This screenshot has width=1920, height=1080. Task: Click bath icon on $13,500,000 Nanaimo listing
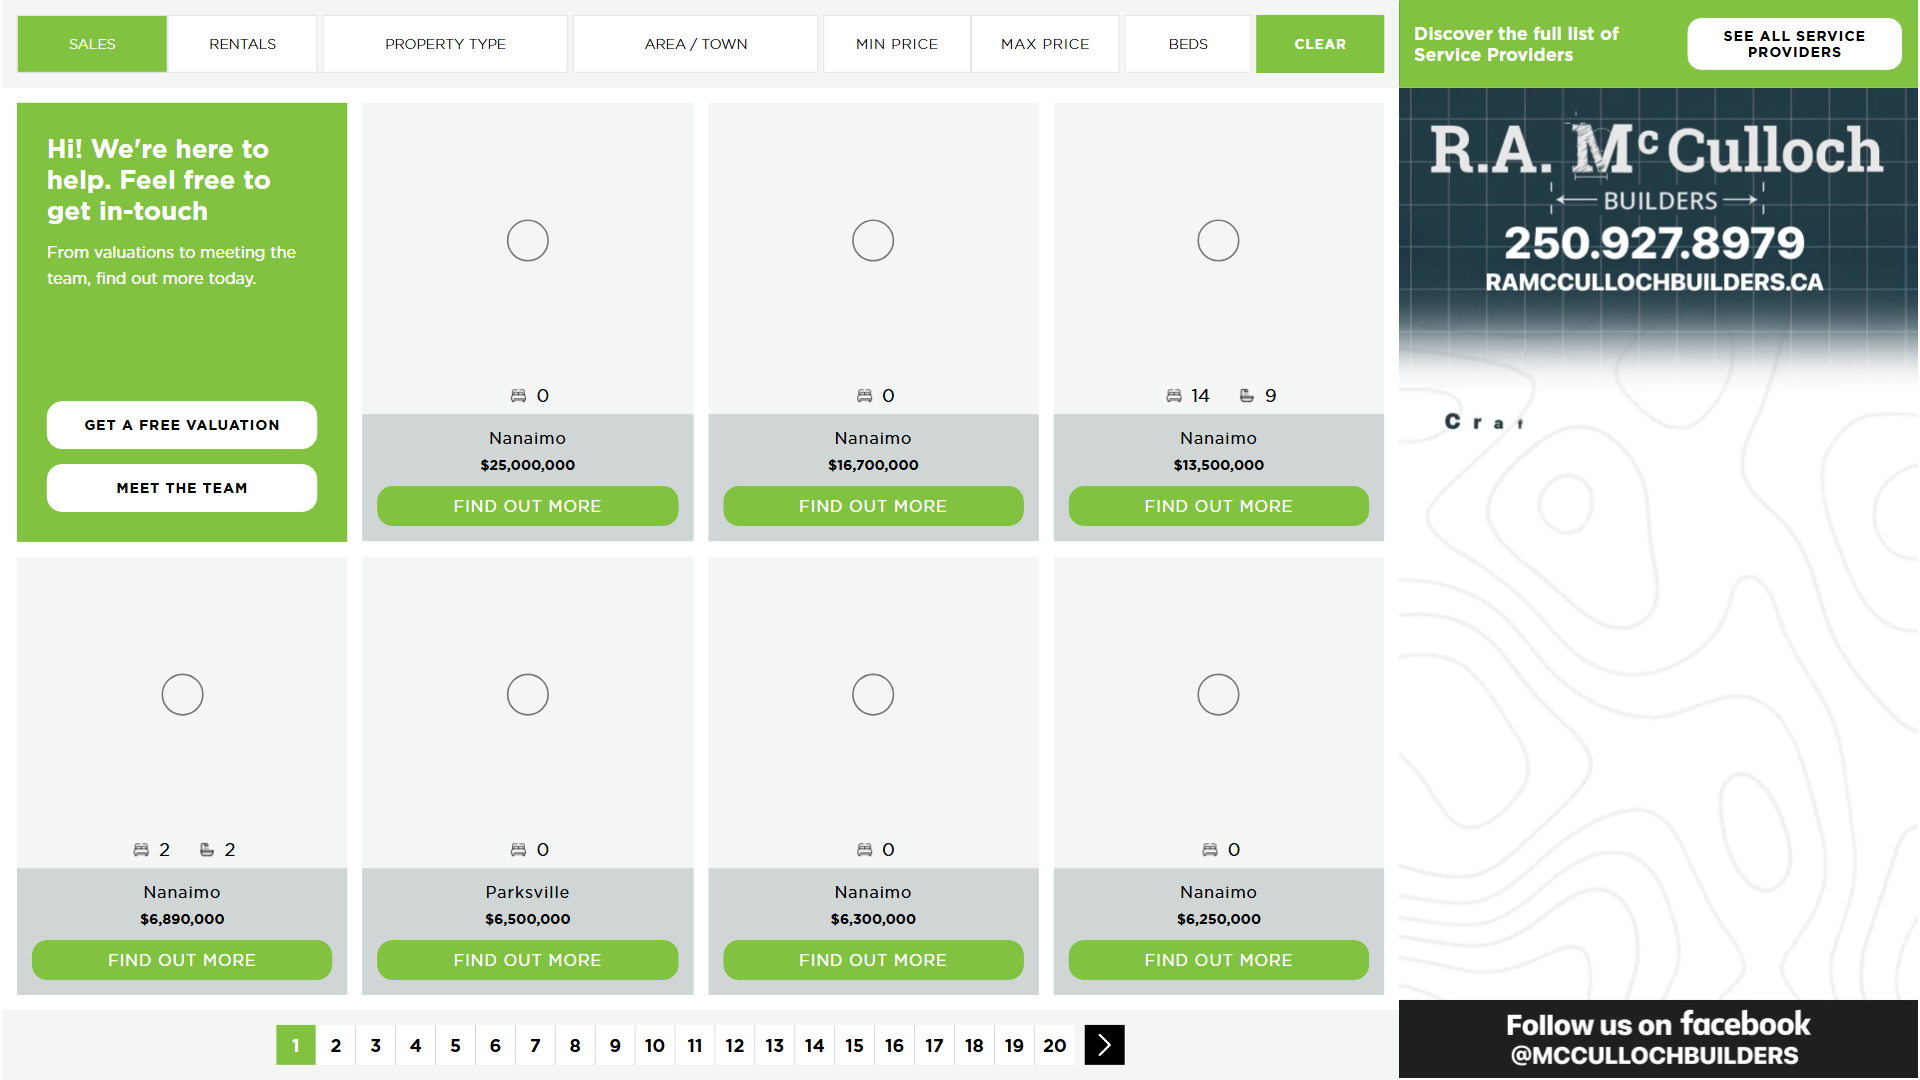(x=1246, y=396)
